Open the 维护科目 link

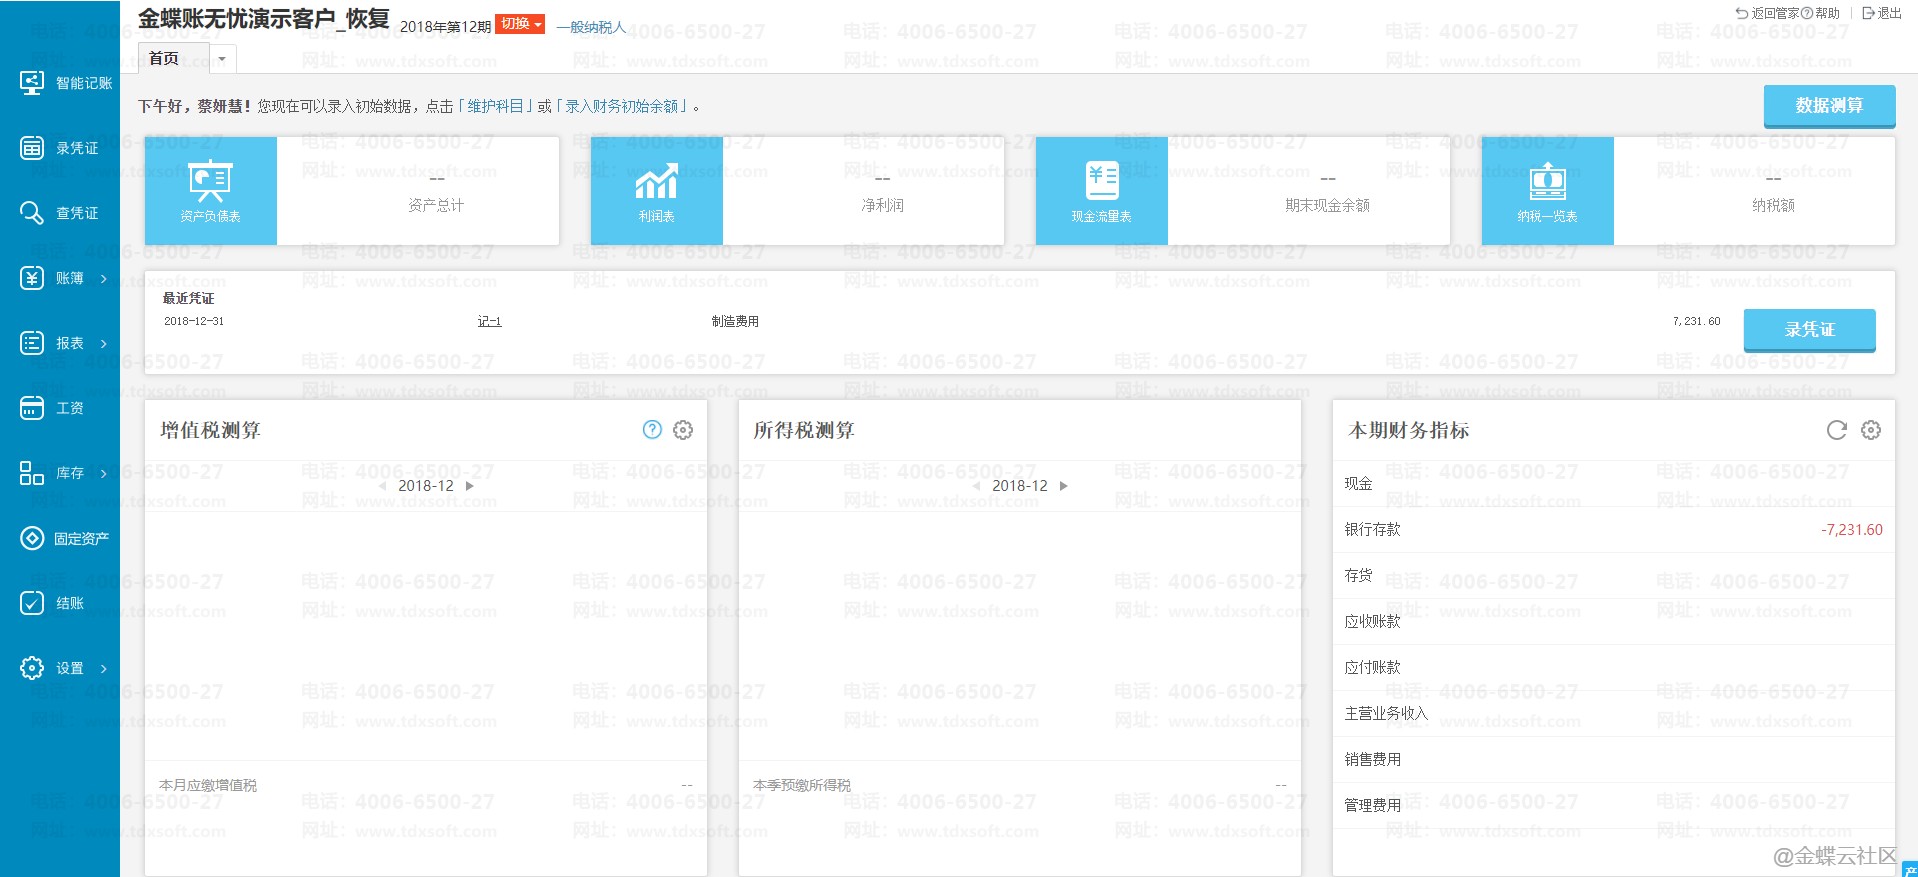pyautogui.click(x=495, y=106)
